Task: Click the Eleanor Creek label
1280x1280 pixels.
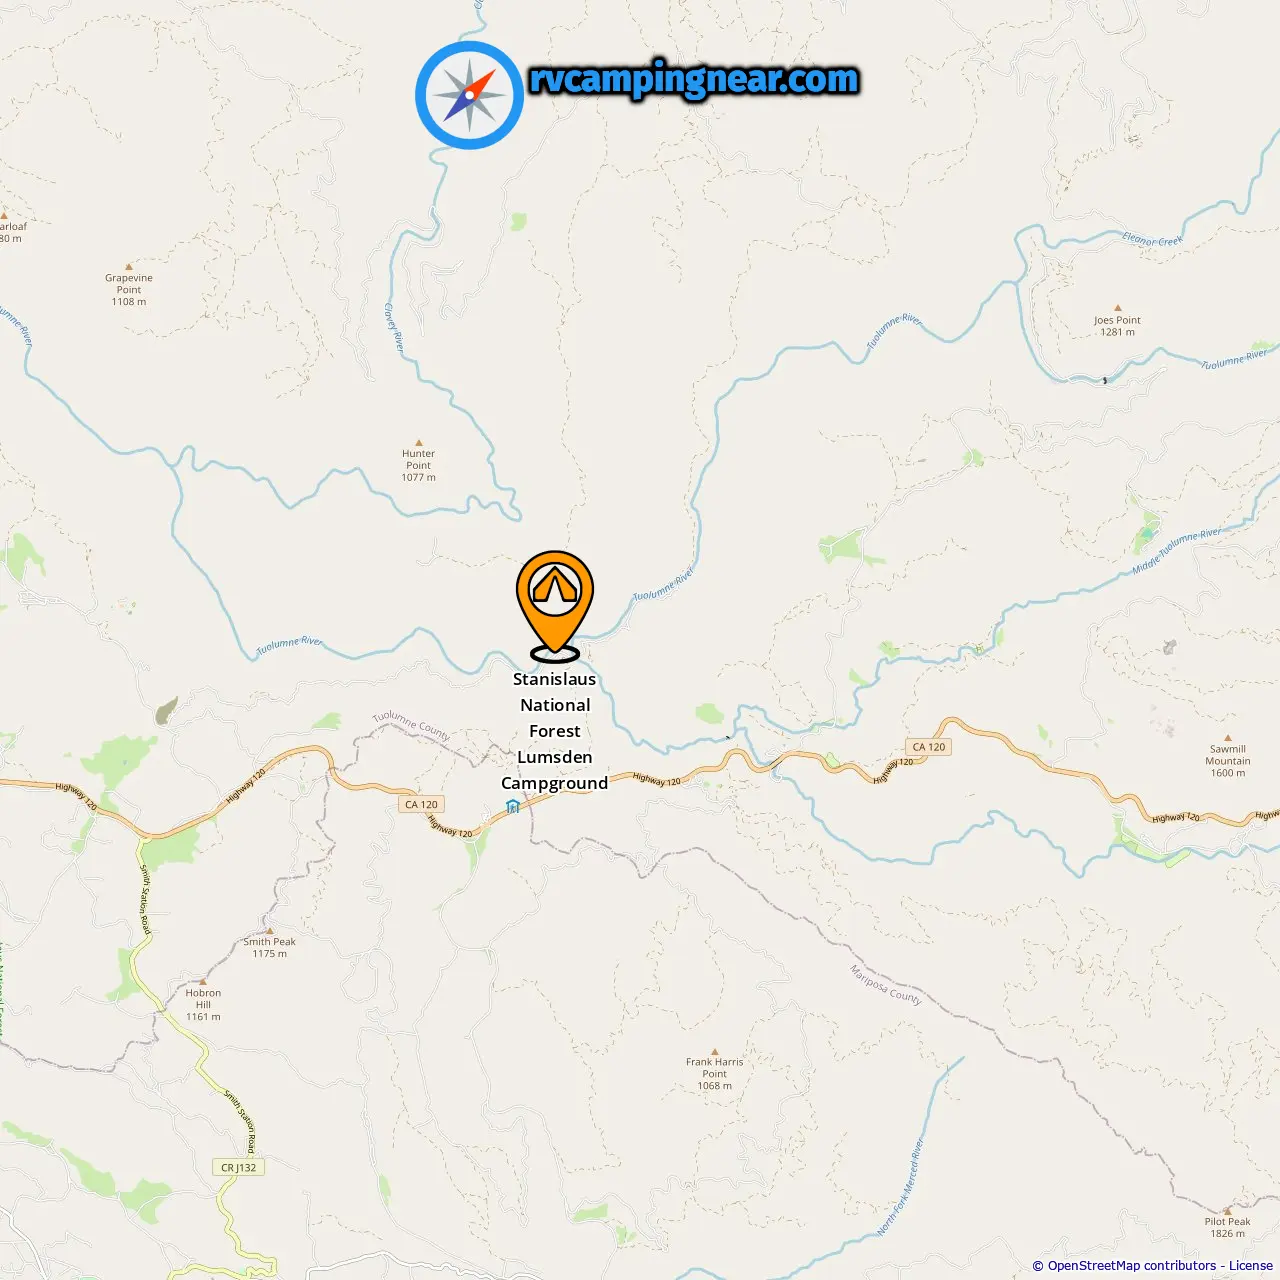Action: coord(1152,239)
